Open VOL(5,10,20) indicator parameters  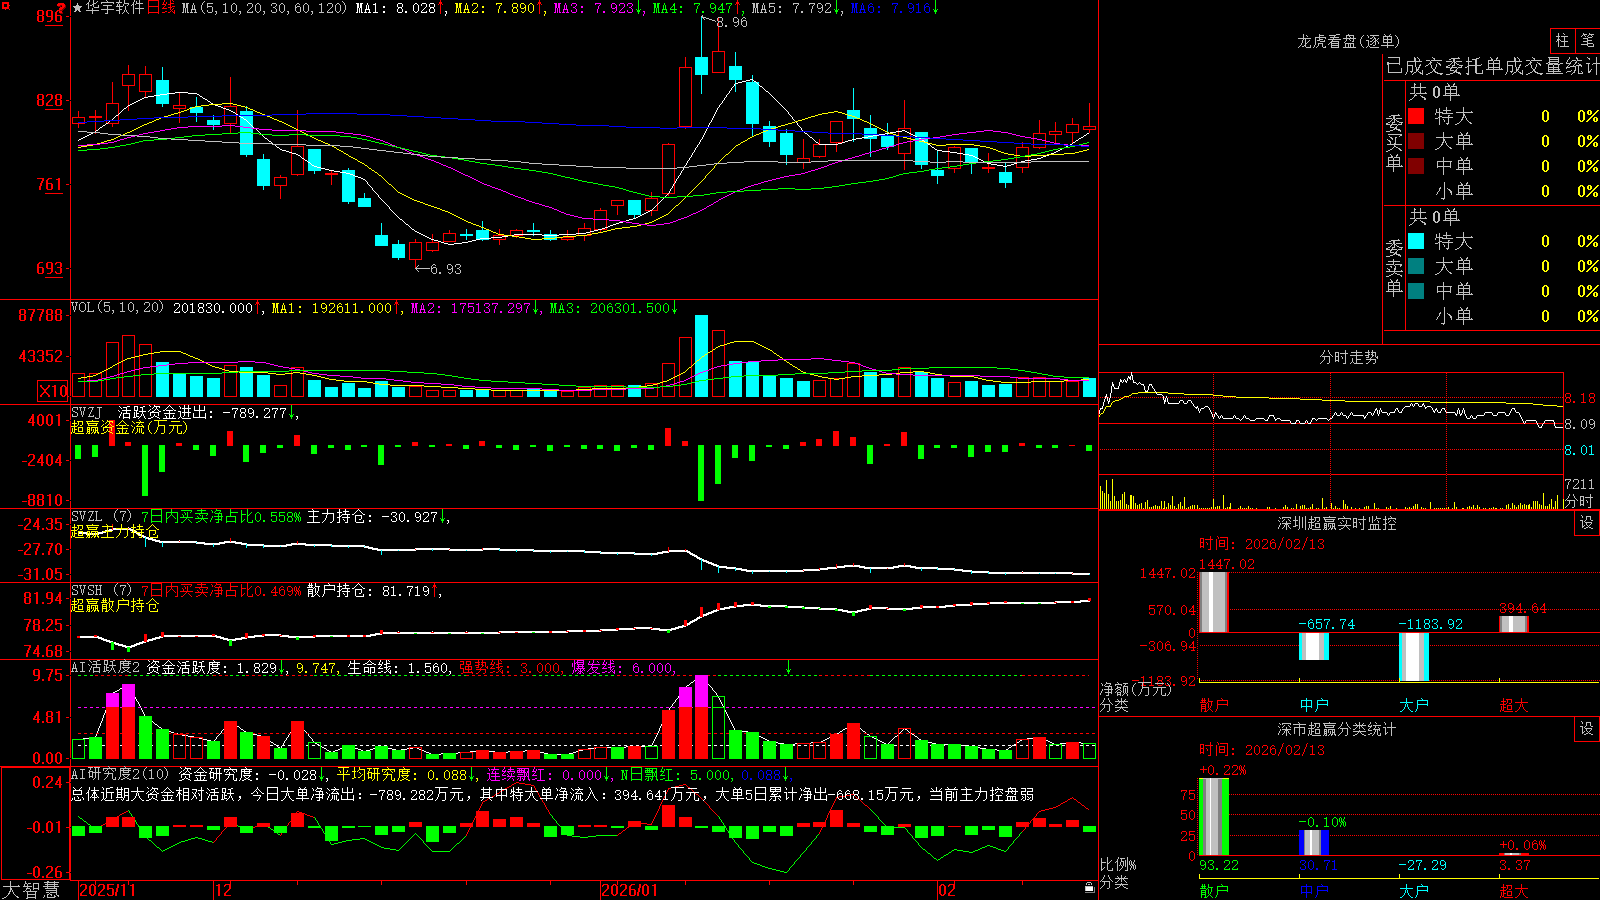tap(117, 308)
